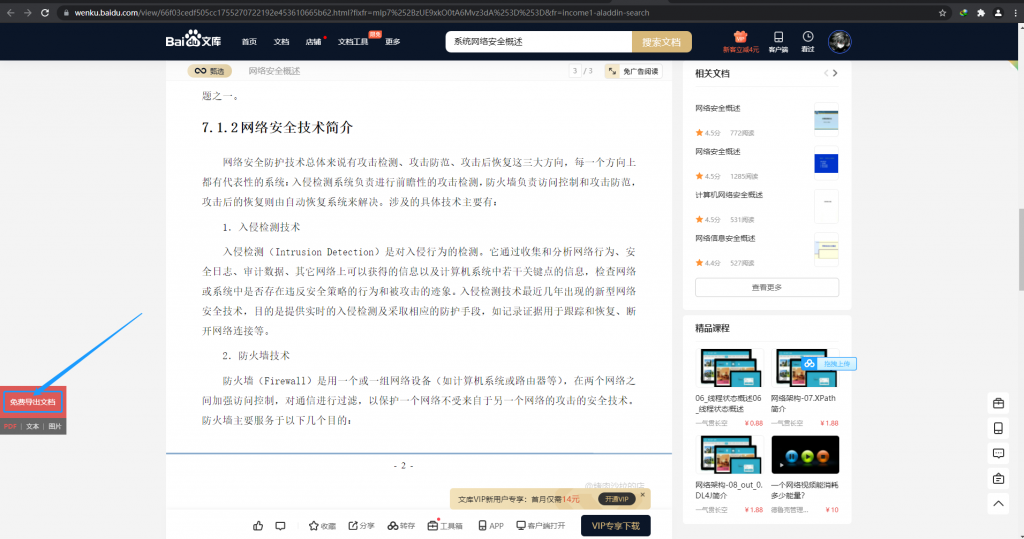
Task: Click the 精品课程 section heading
Action: pos(712,329)
